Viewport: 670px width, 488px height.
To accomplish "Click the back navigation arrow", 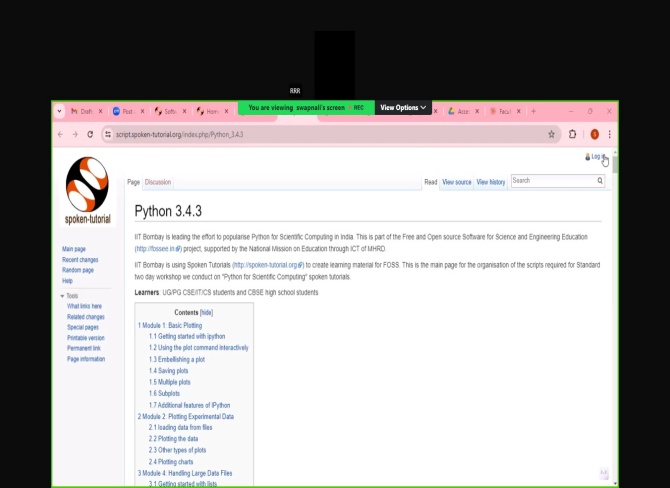I will 60,134.
